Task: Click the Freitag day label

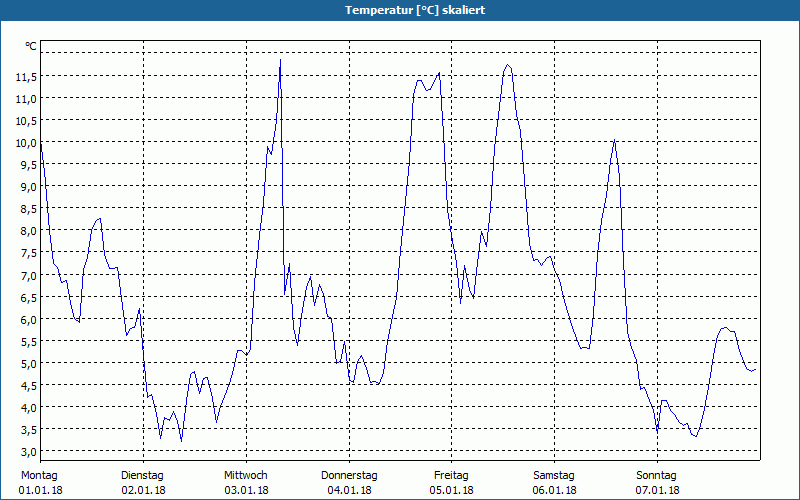Action: 451,476
